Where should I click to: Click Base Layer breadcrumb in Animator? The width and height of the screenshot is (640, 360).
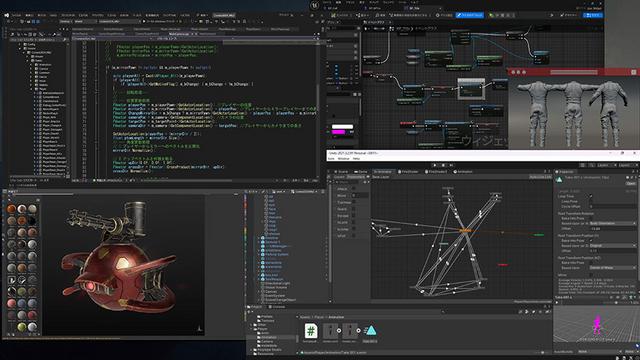point(380,177)
